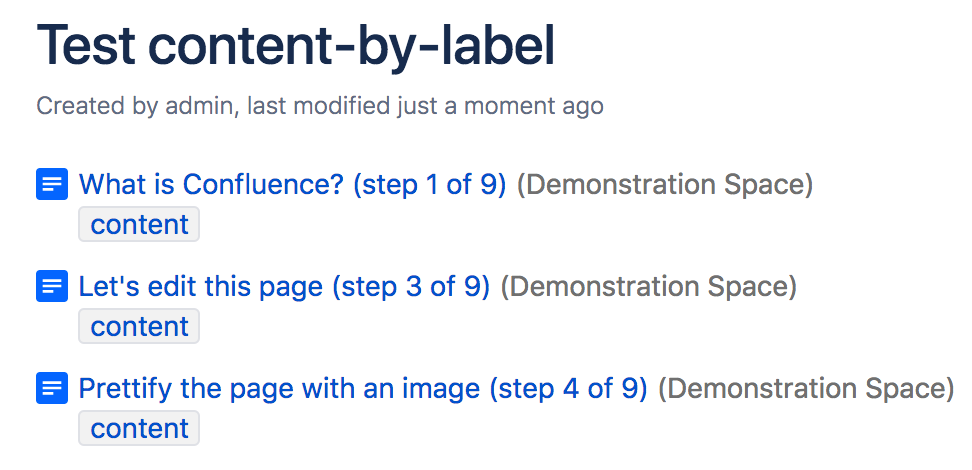Screen dimensions: 972x470
Task: Click Demonstration Space beside Let's edit this page
Action: point(648,286)
